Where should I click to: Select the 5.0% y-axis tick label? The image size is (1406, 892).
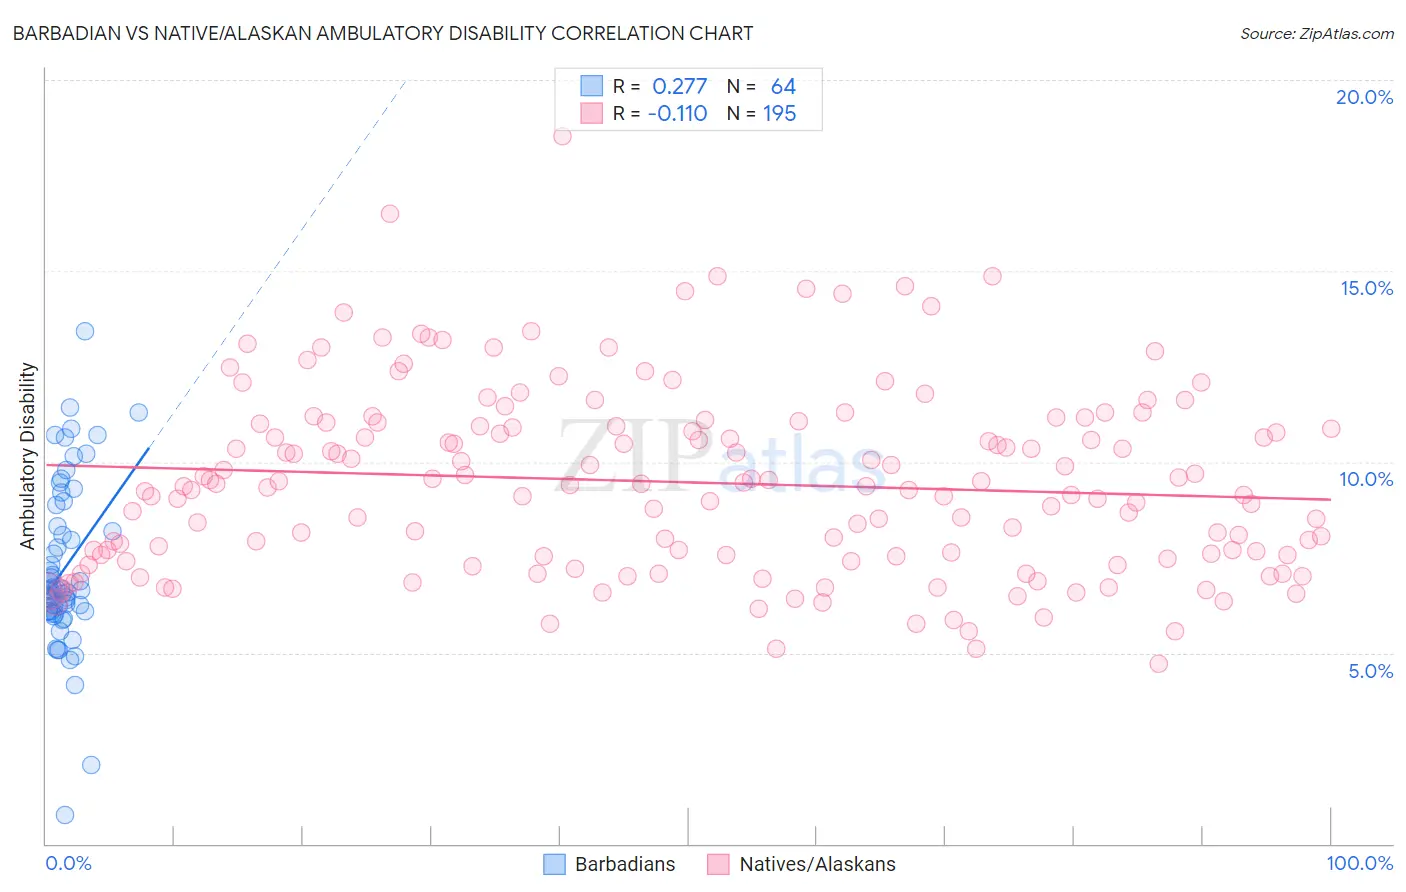coord(1370,671)
